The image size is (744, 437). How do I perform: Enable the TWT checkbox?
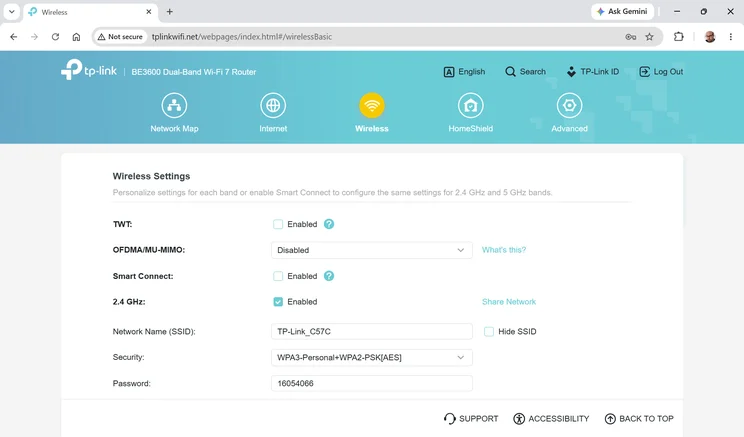278,224
